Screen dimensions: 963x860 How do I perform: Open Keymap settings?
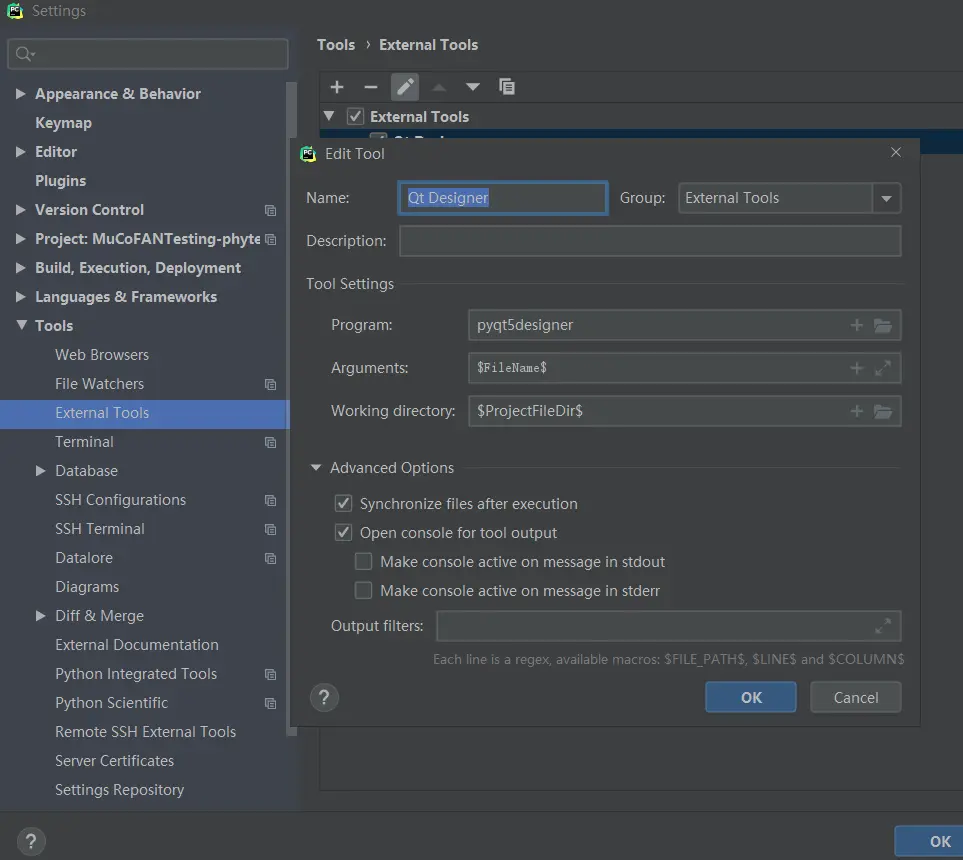(63, 123)
